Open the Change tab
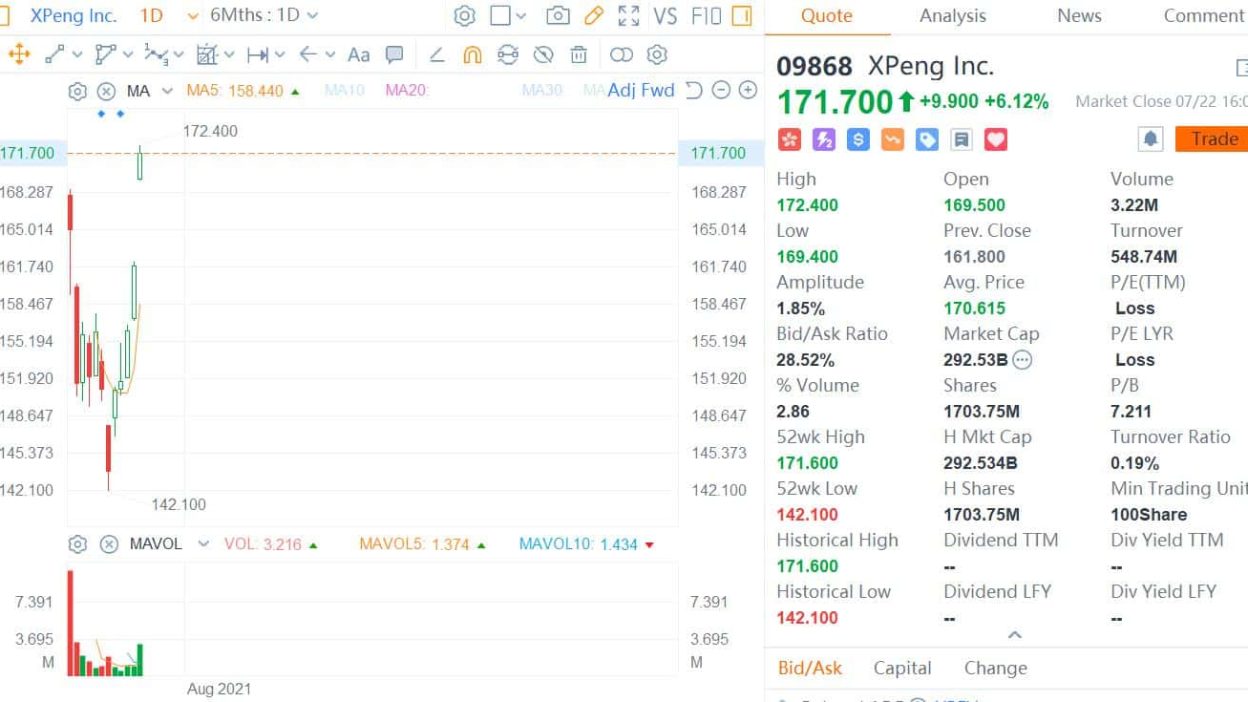Viewport: 1248px width, 702px height. point(995,668)
